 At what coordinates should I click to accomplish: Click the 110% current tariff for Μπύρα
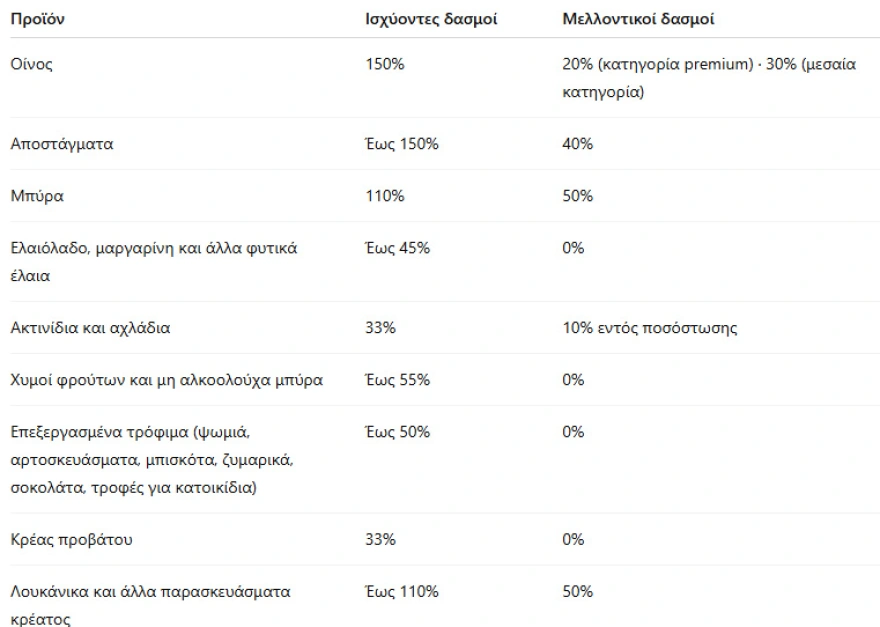(385, 196)
